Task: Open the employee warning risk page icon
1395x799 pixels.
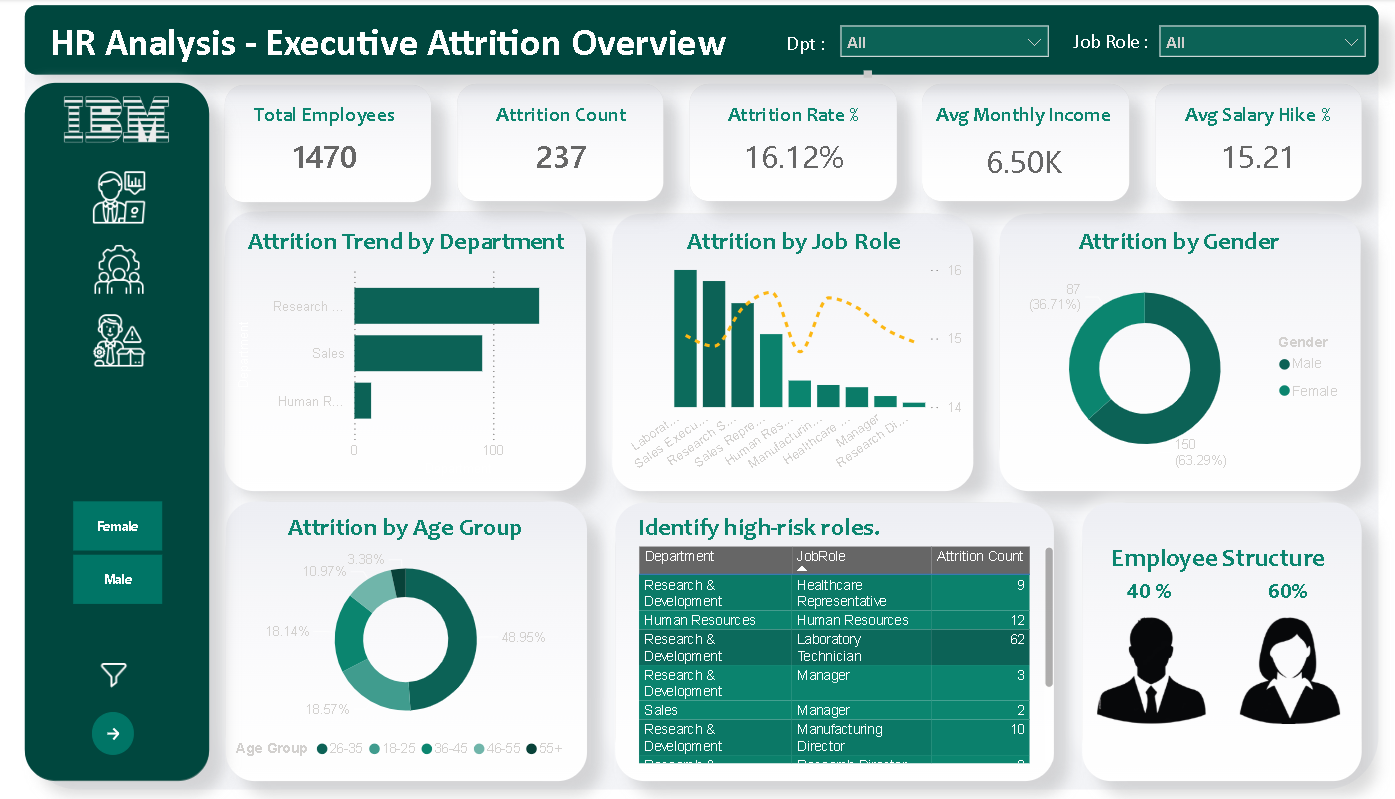Action: (119, 340)
